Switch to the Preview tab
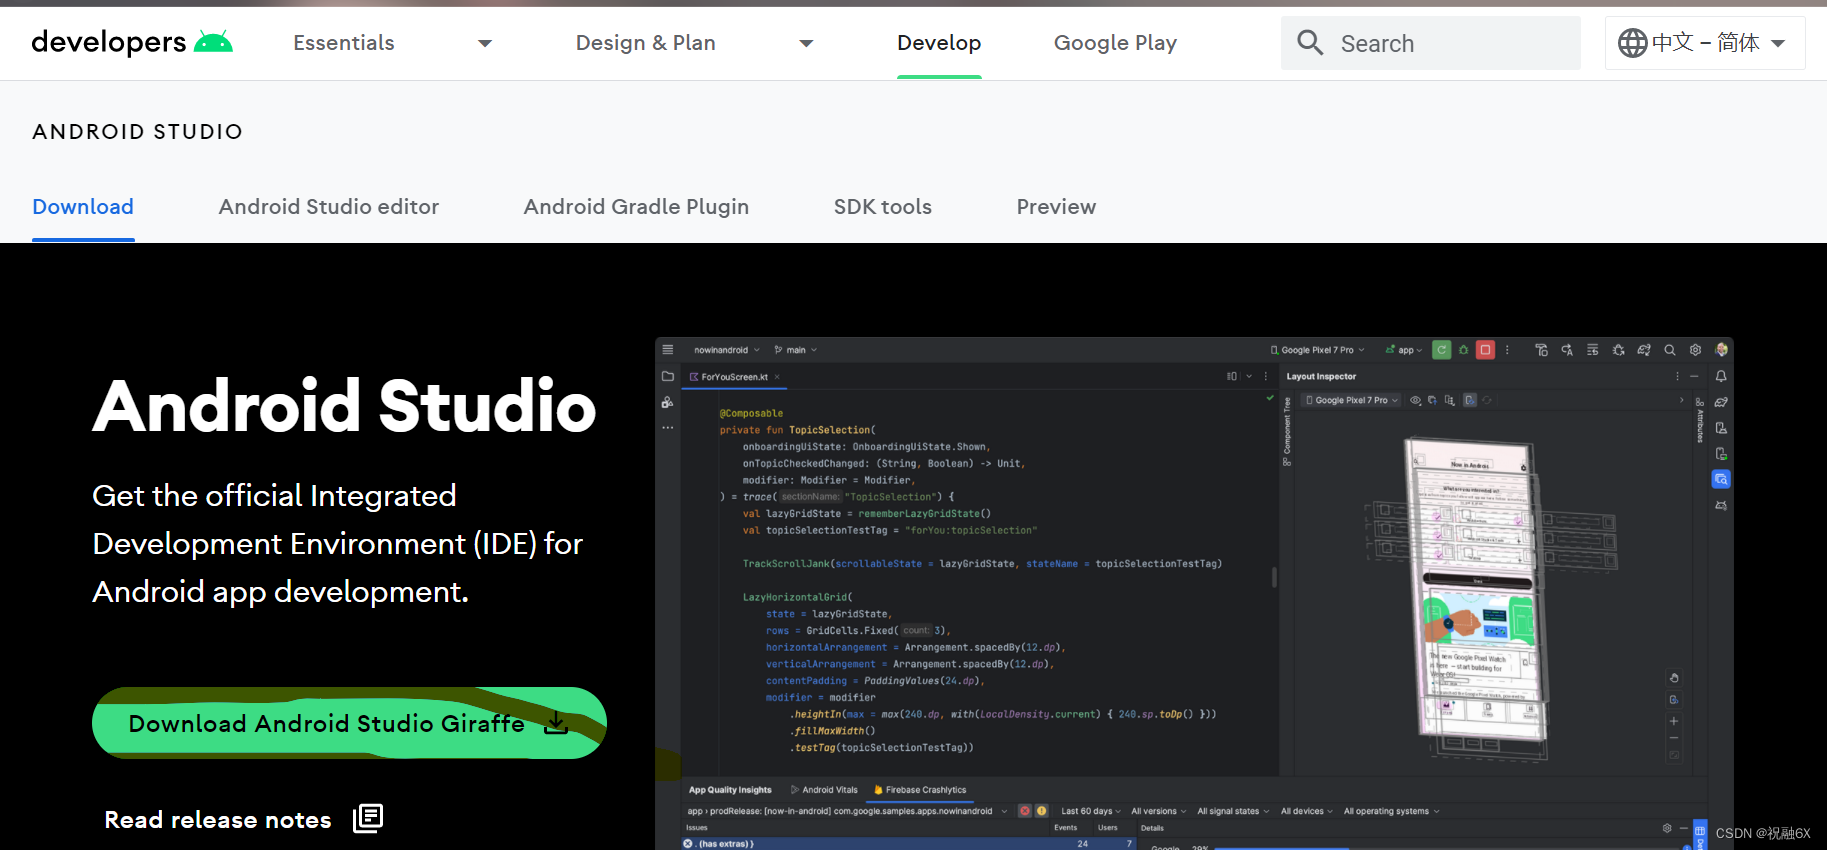Screen dimensions: 1827x850 point(1056,207)
